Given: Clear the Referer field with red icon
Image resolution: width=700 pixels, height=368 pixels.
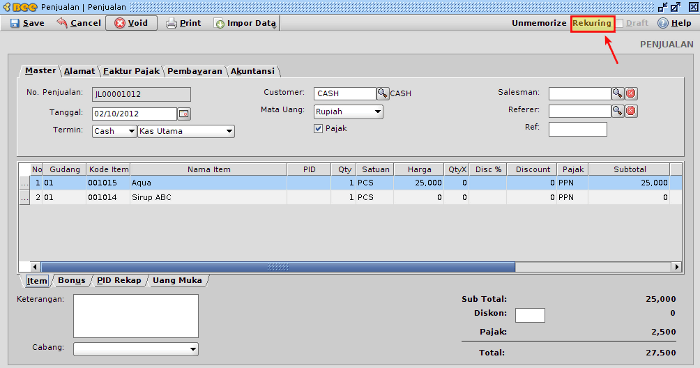Looking at the screenshot, I should (x=631, y=111).
